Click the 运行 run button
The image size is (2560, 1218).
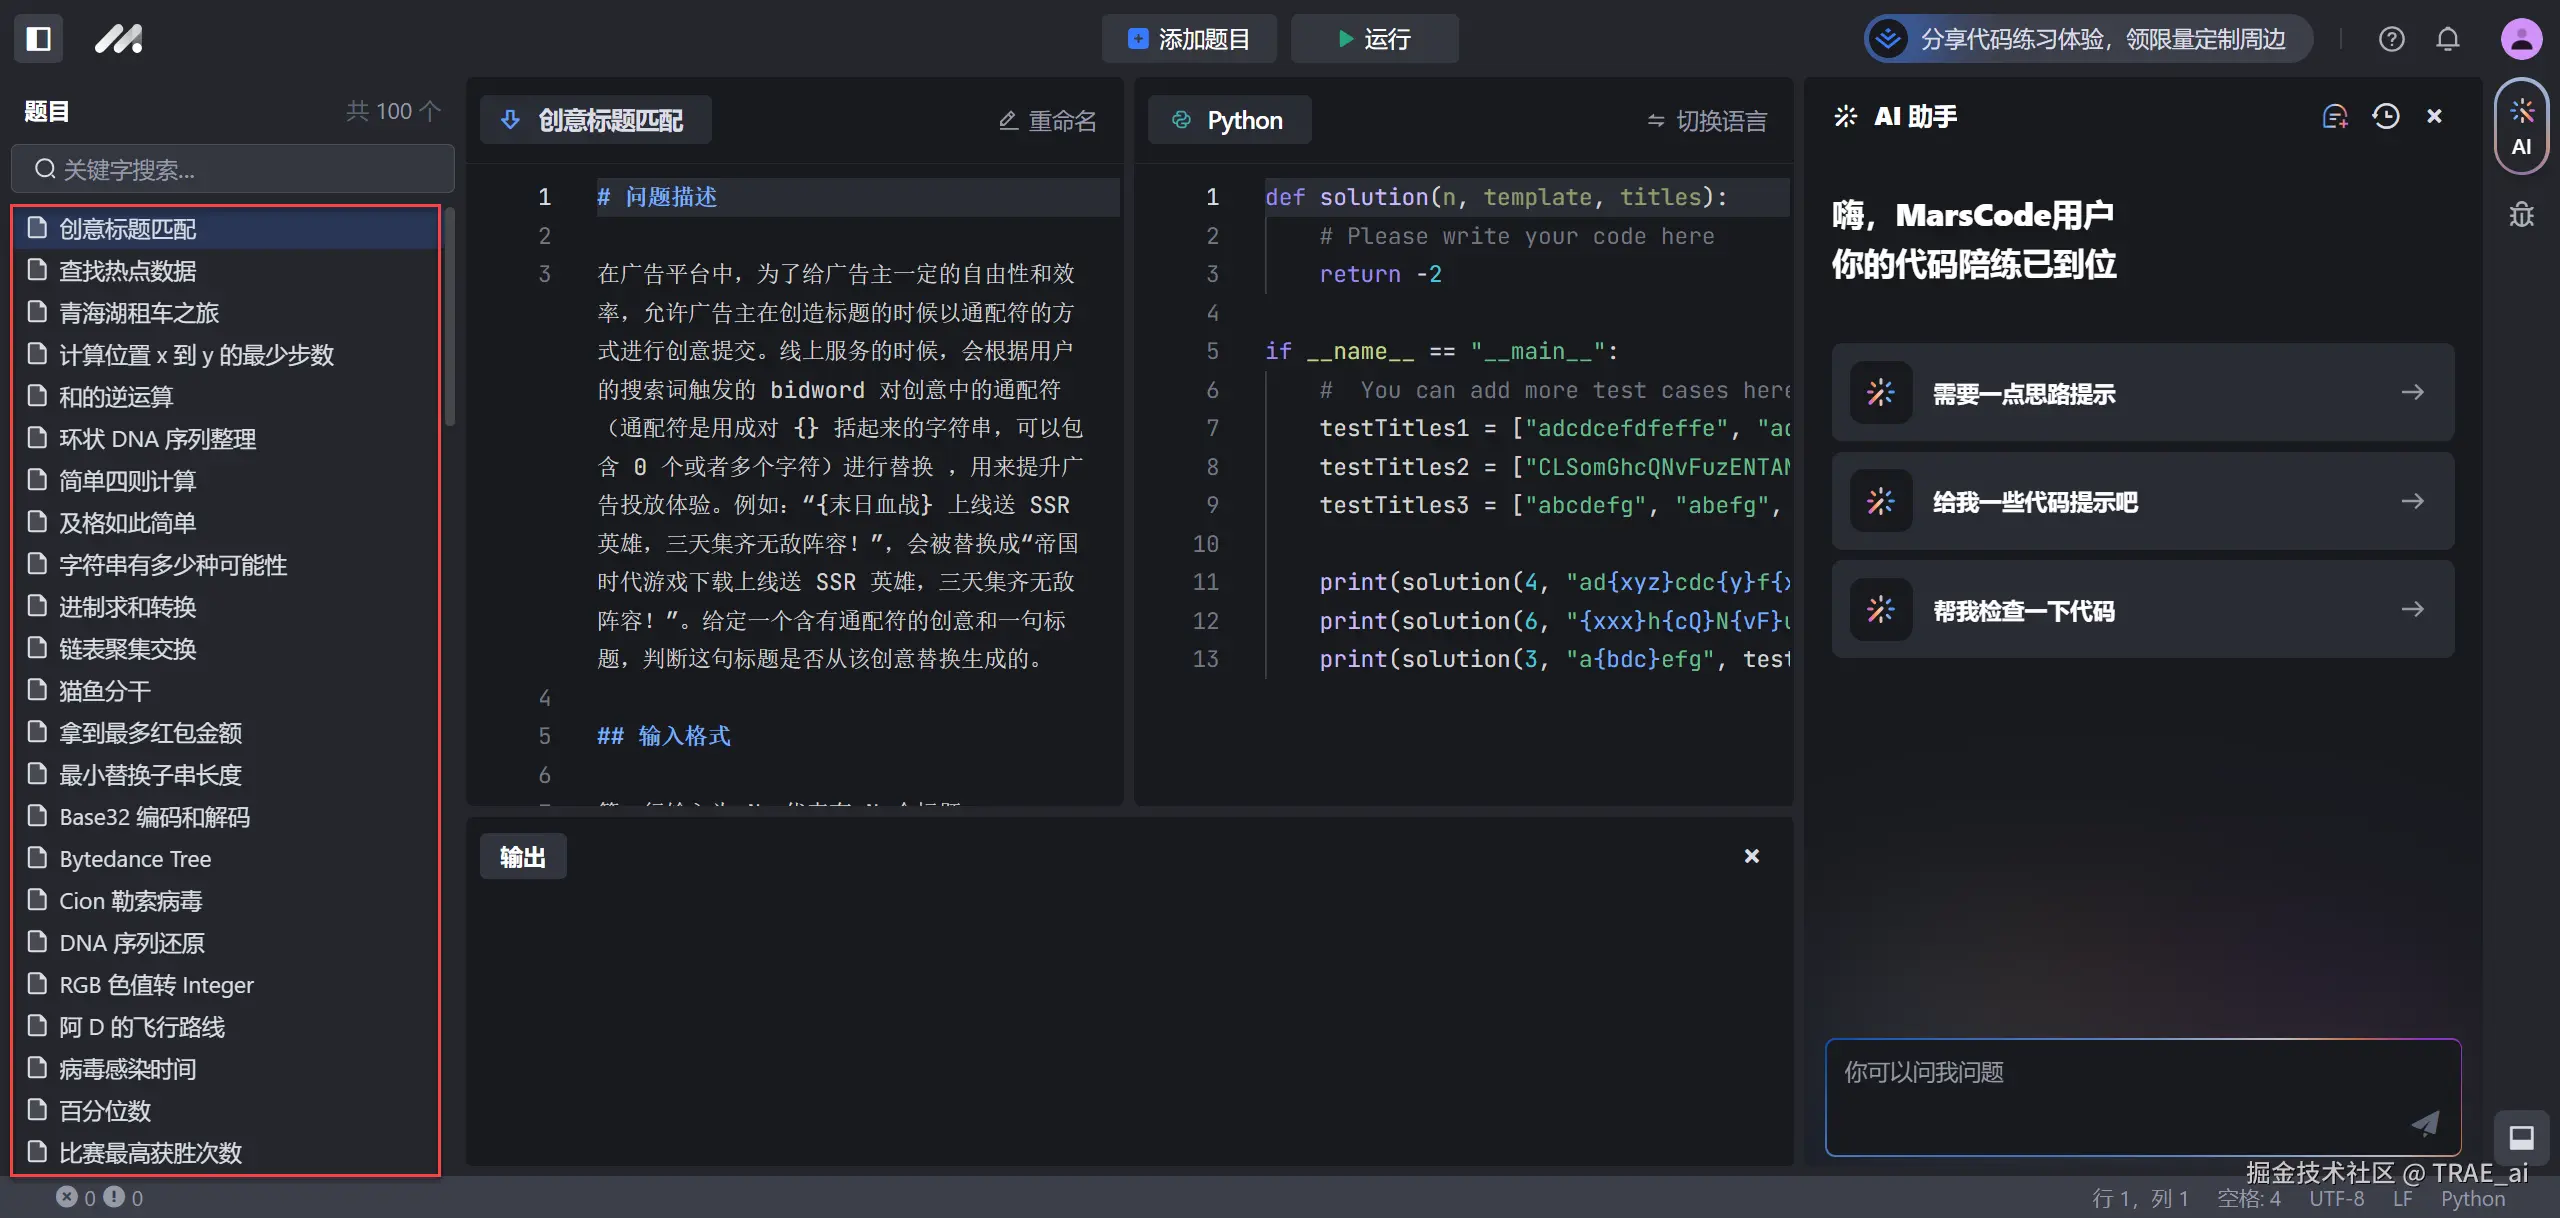click(x=1374, y=39)
